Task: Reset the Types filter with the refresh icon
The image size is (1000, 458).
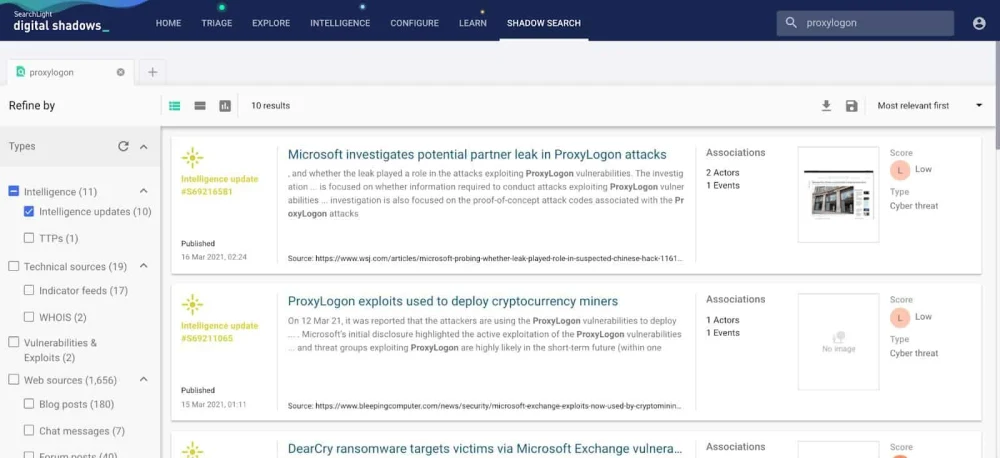Action: [124, 146]
